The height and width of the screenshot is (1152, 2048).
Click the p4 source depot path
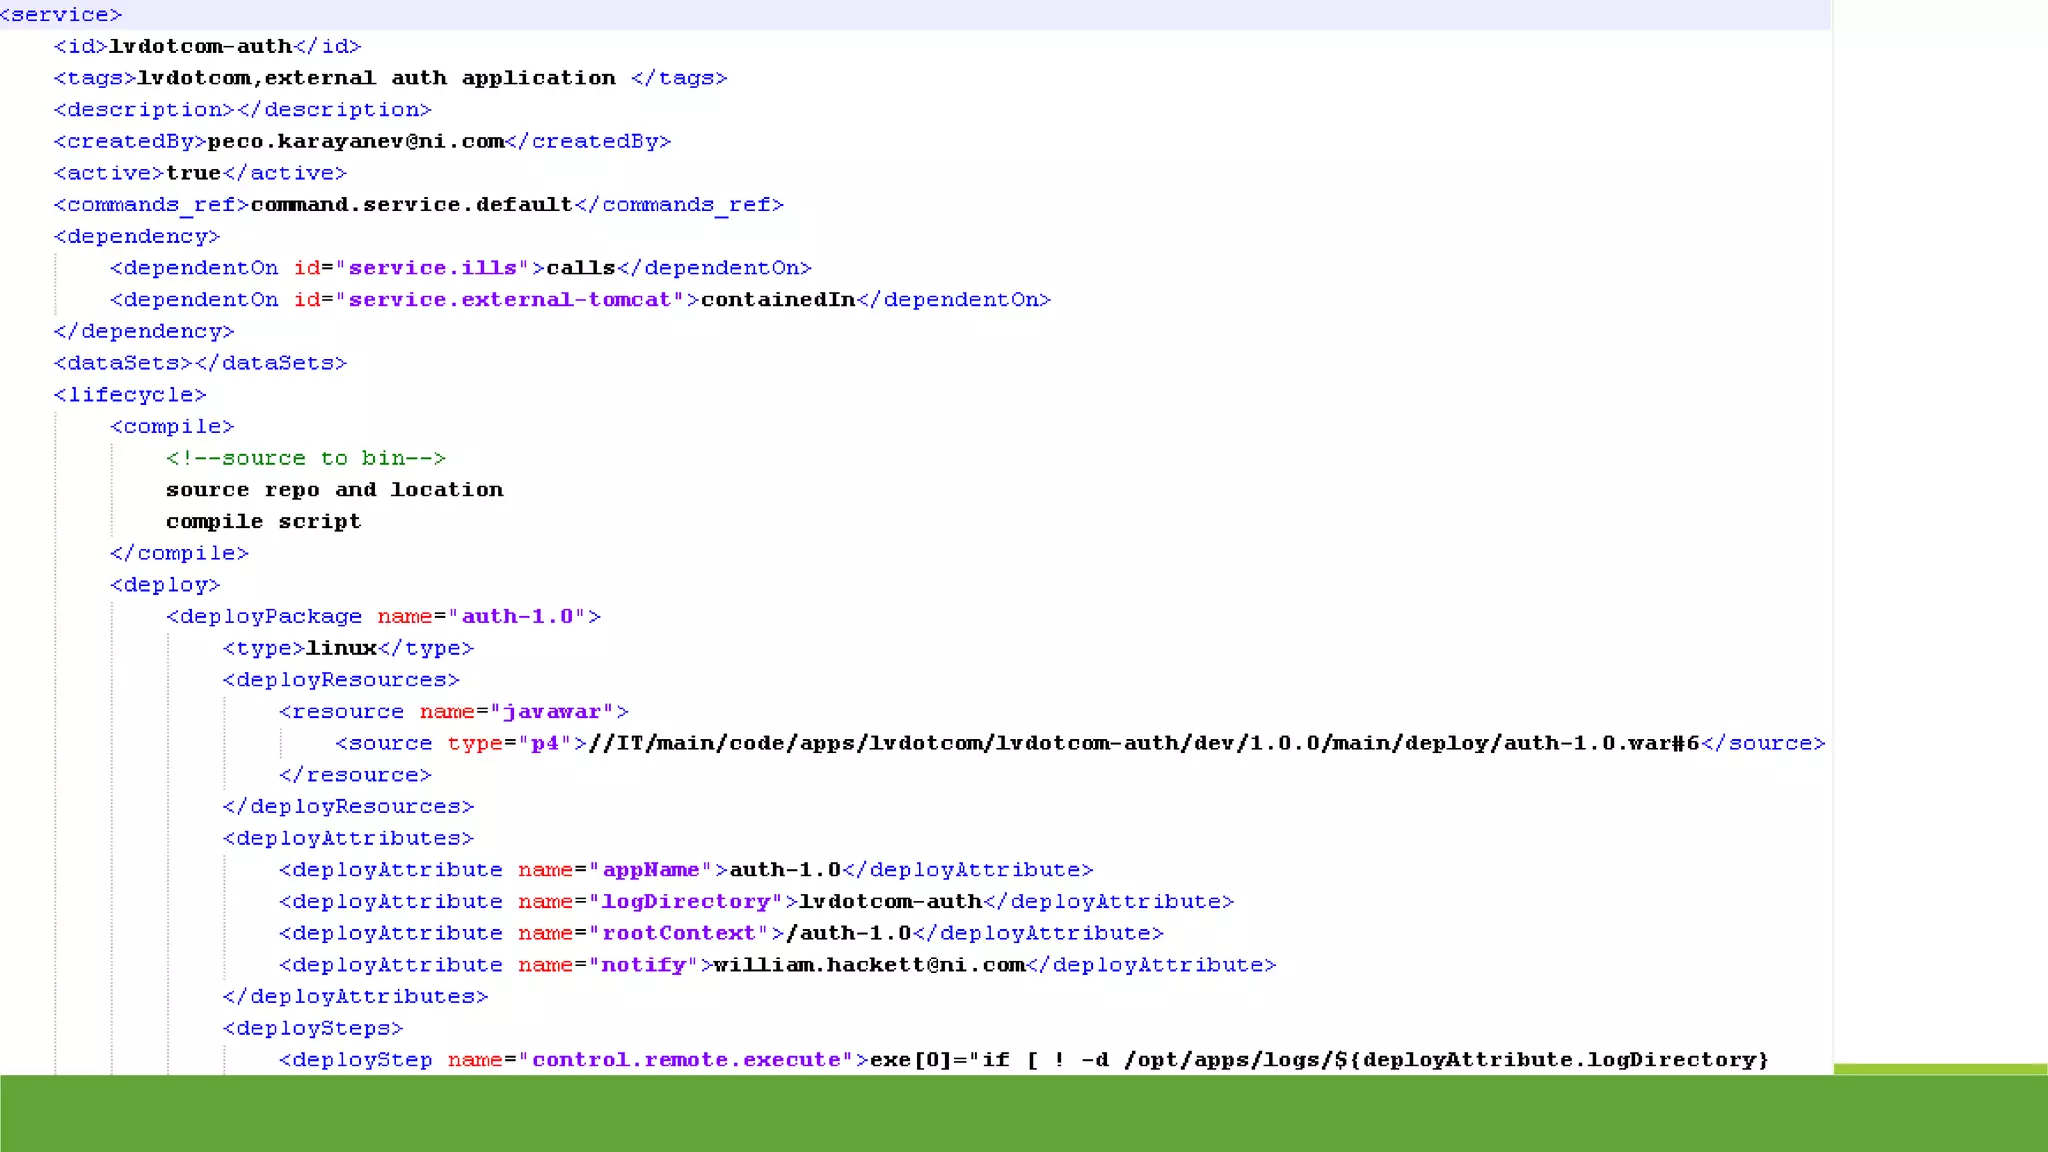1144,743
